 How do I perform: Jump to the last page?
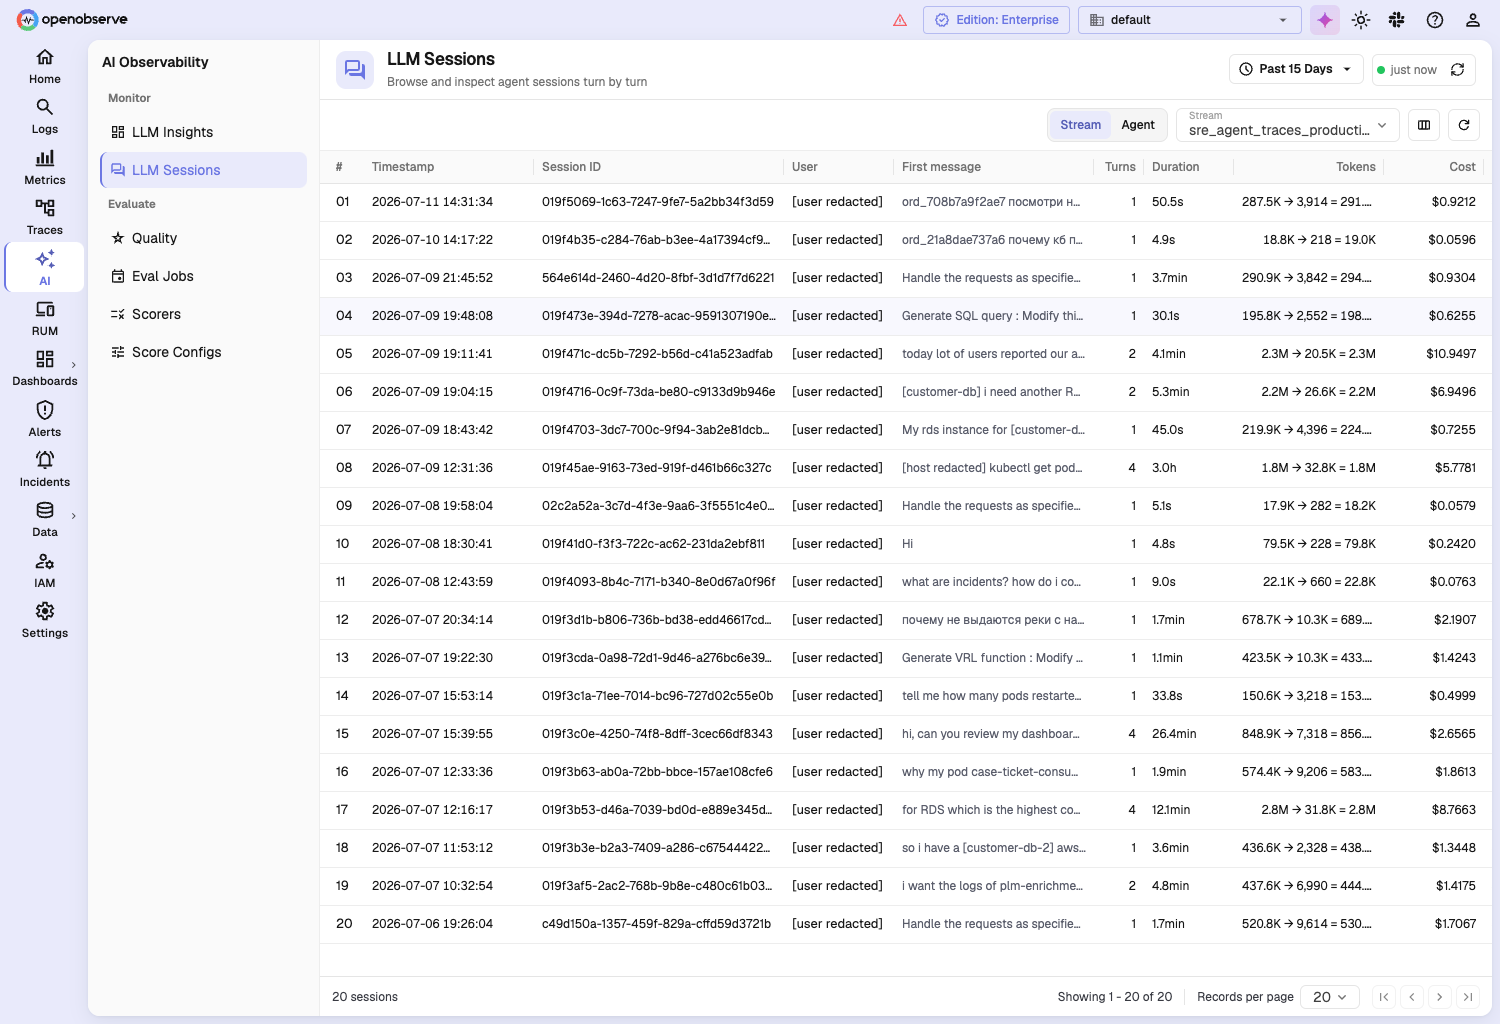(x=1468, y=997)
